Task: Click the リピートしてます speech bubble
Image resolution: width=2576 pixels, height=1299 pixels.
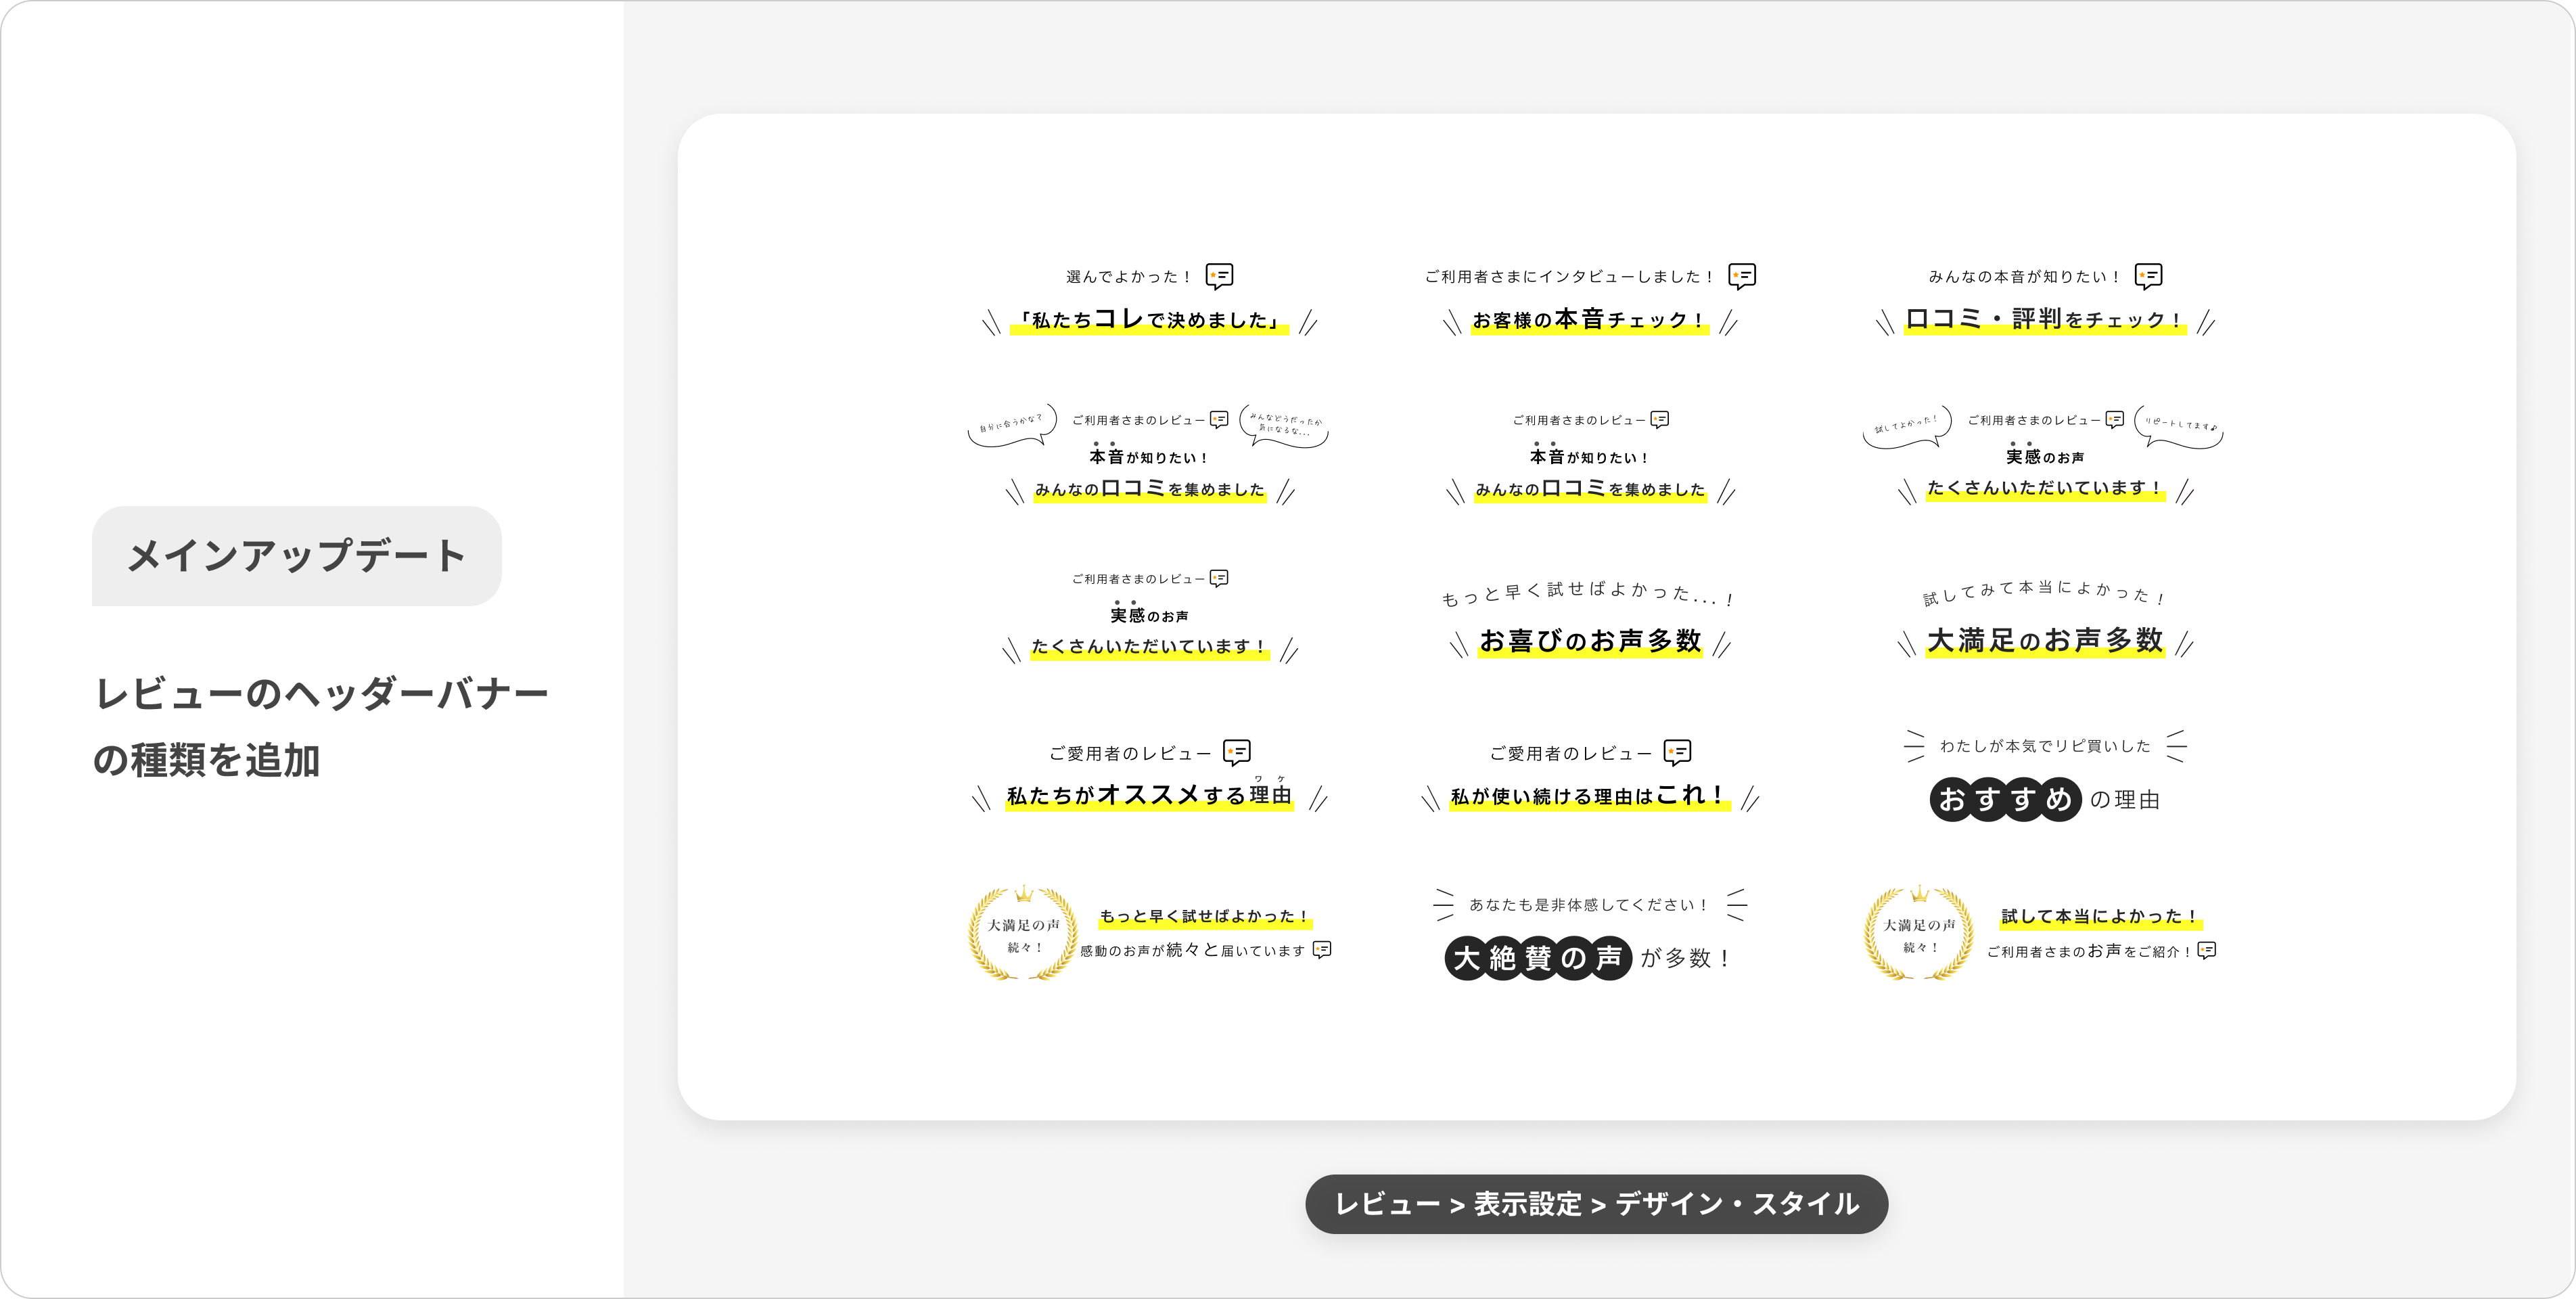Action: [2179, 425]
